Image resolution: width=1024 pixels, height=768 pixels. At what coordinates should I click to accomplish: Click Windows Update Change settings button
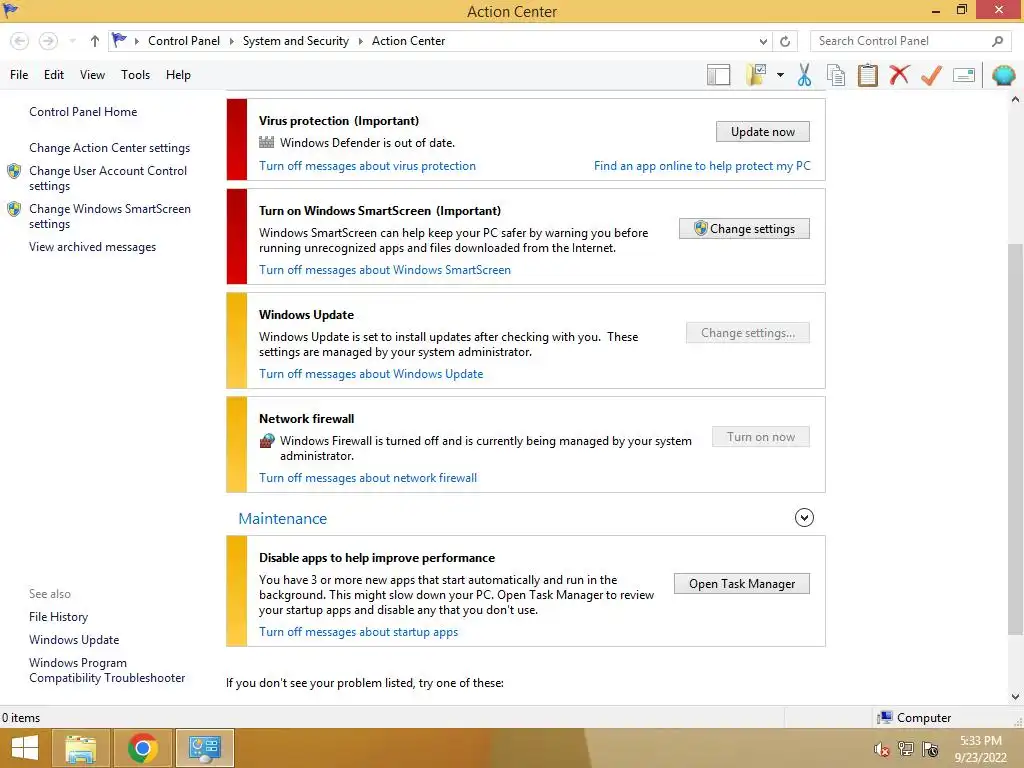748,333
